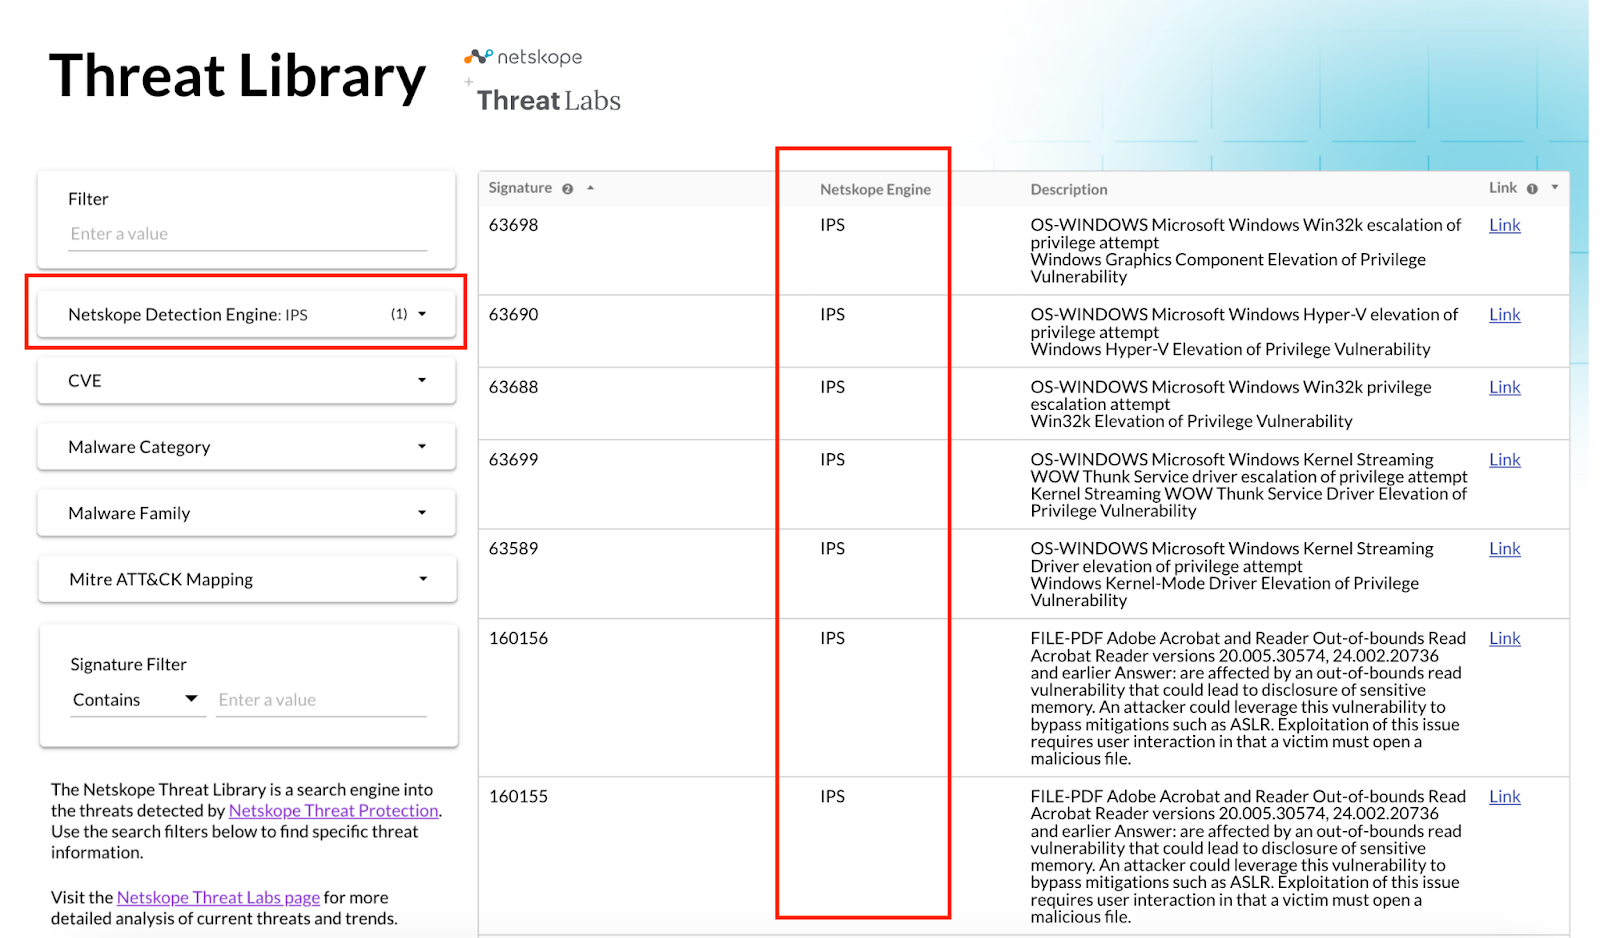
Task: Open the CVE filter dropdown
Action: coord(246,381)
